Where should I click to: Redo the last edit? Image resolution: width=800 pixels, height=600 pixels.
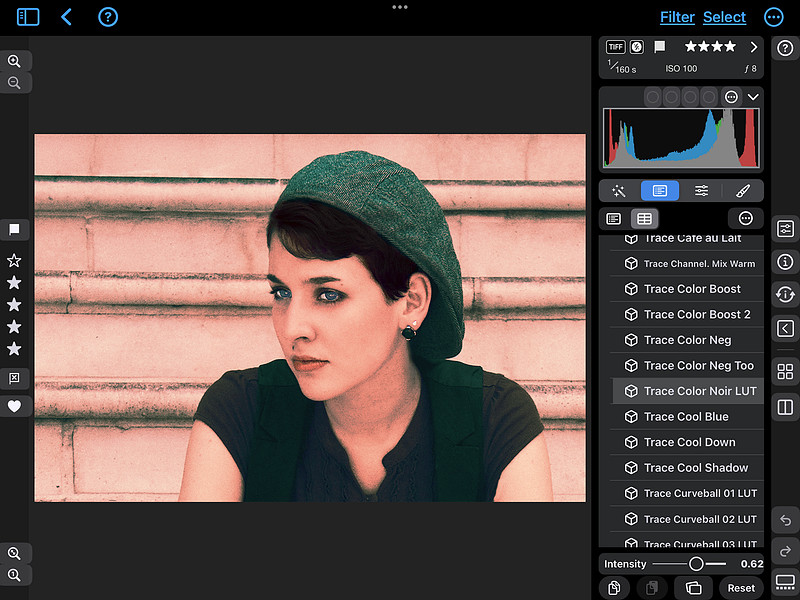click(x=785, y=551)
